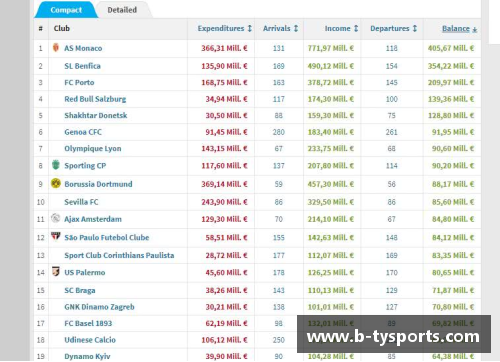This screenshot has height=362, width=500.
Task: Click FC Porto balance 209,97 Mill. €
Action: coord(451,82)
